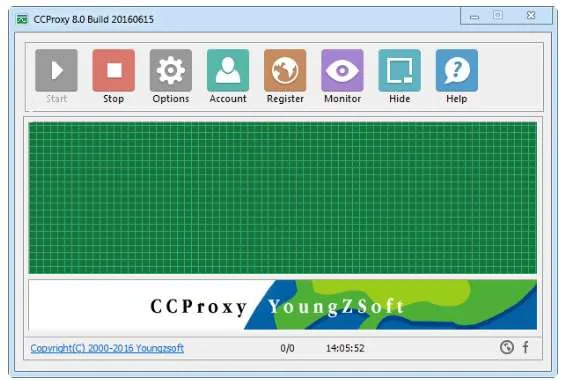Click the 0/0 connection counter
Viewport: 561px width, 380px height.
click(287, 348)
